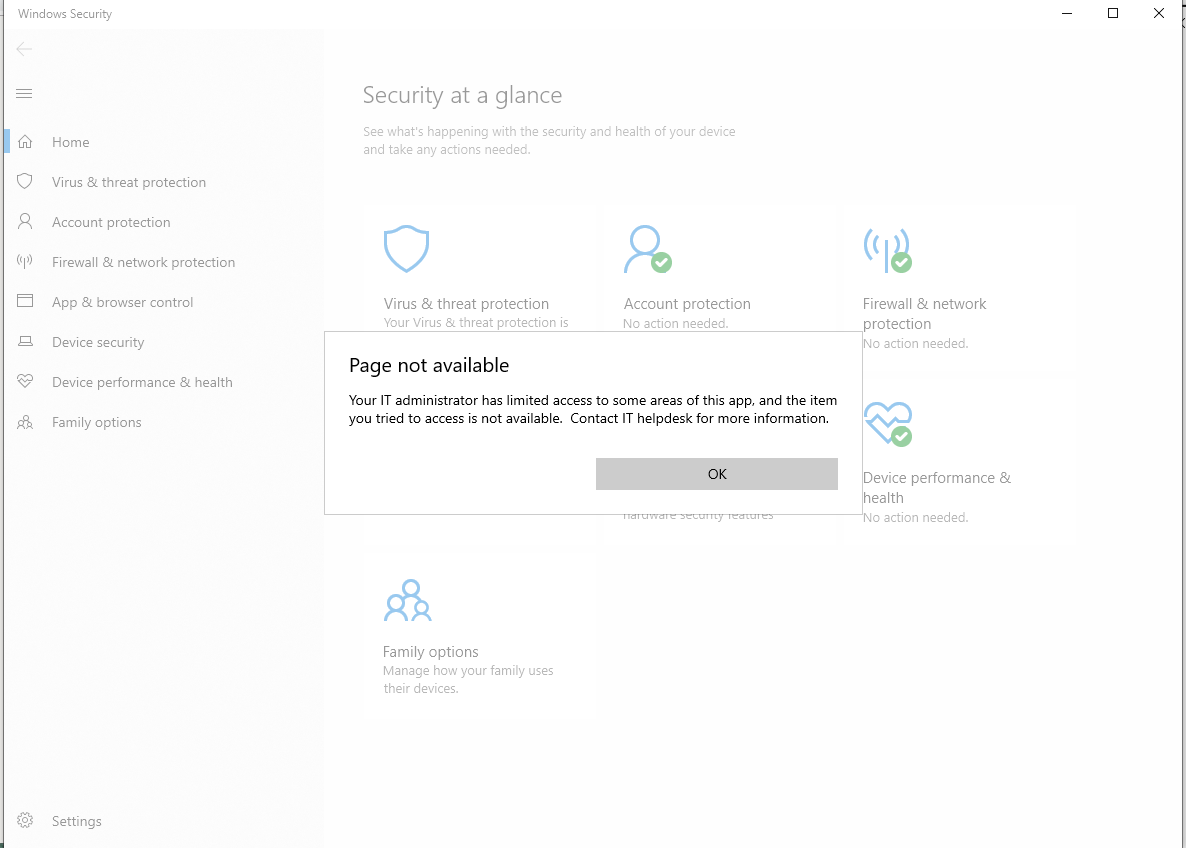Select Home in the sidebar

pyautogui.click(x=70, y=142)
